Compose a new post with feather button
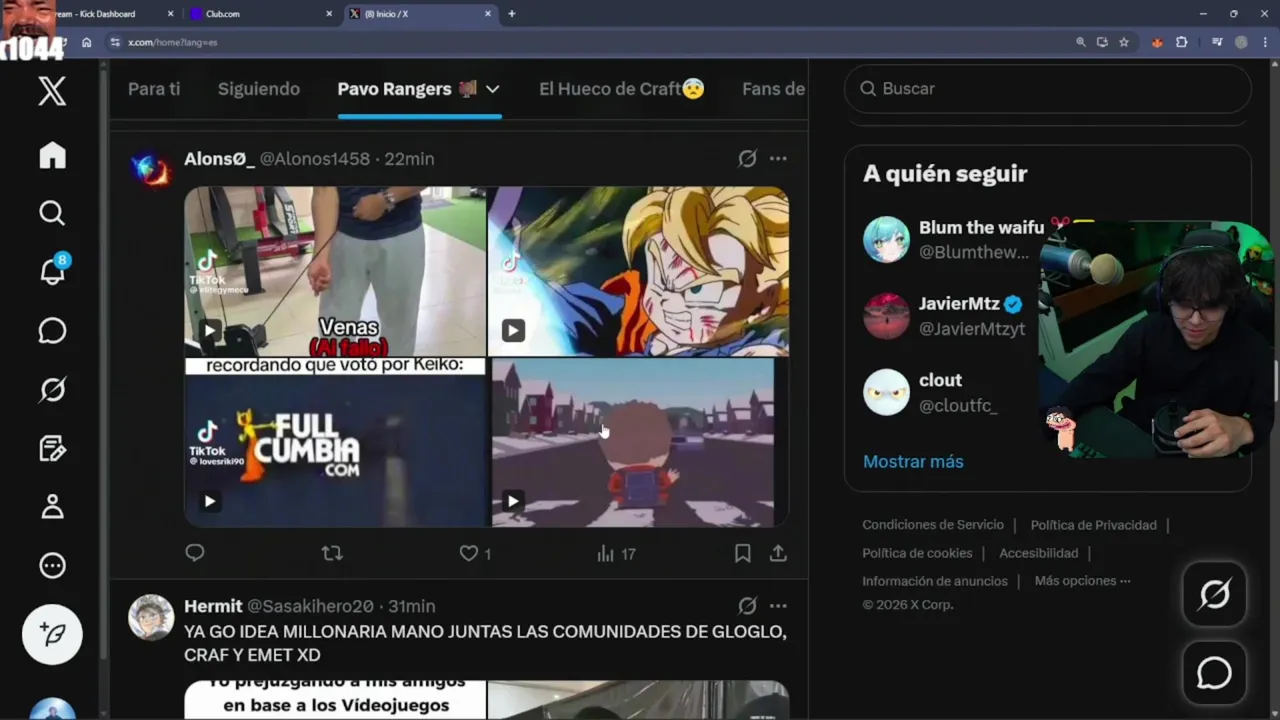This screenshot has width=1280, height=720. 52,634
